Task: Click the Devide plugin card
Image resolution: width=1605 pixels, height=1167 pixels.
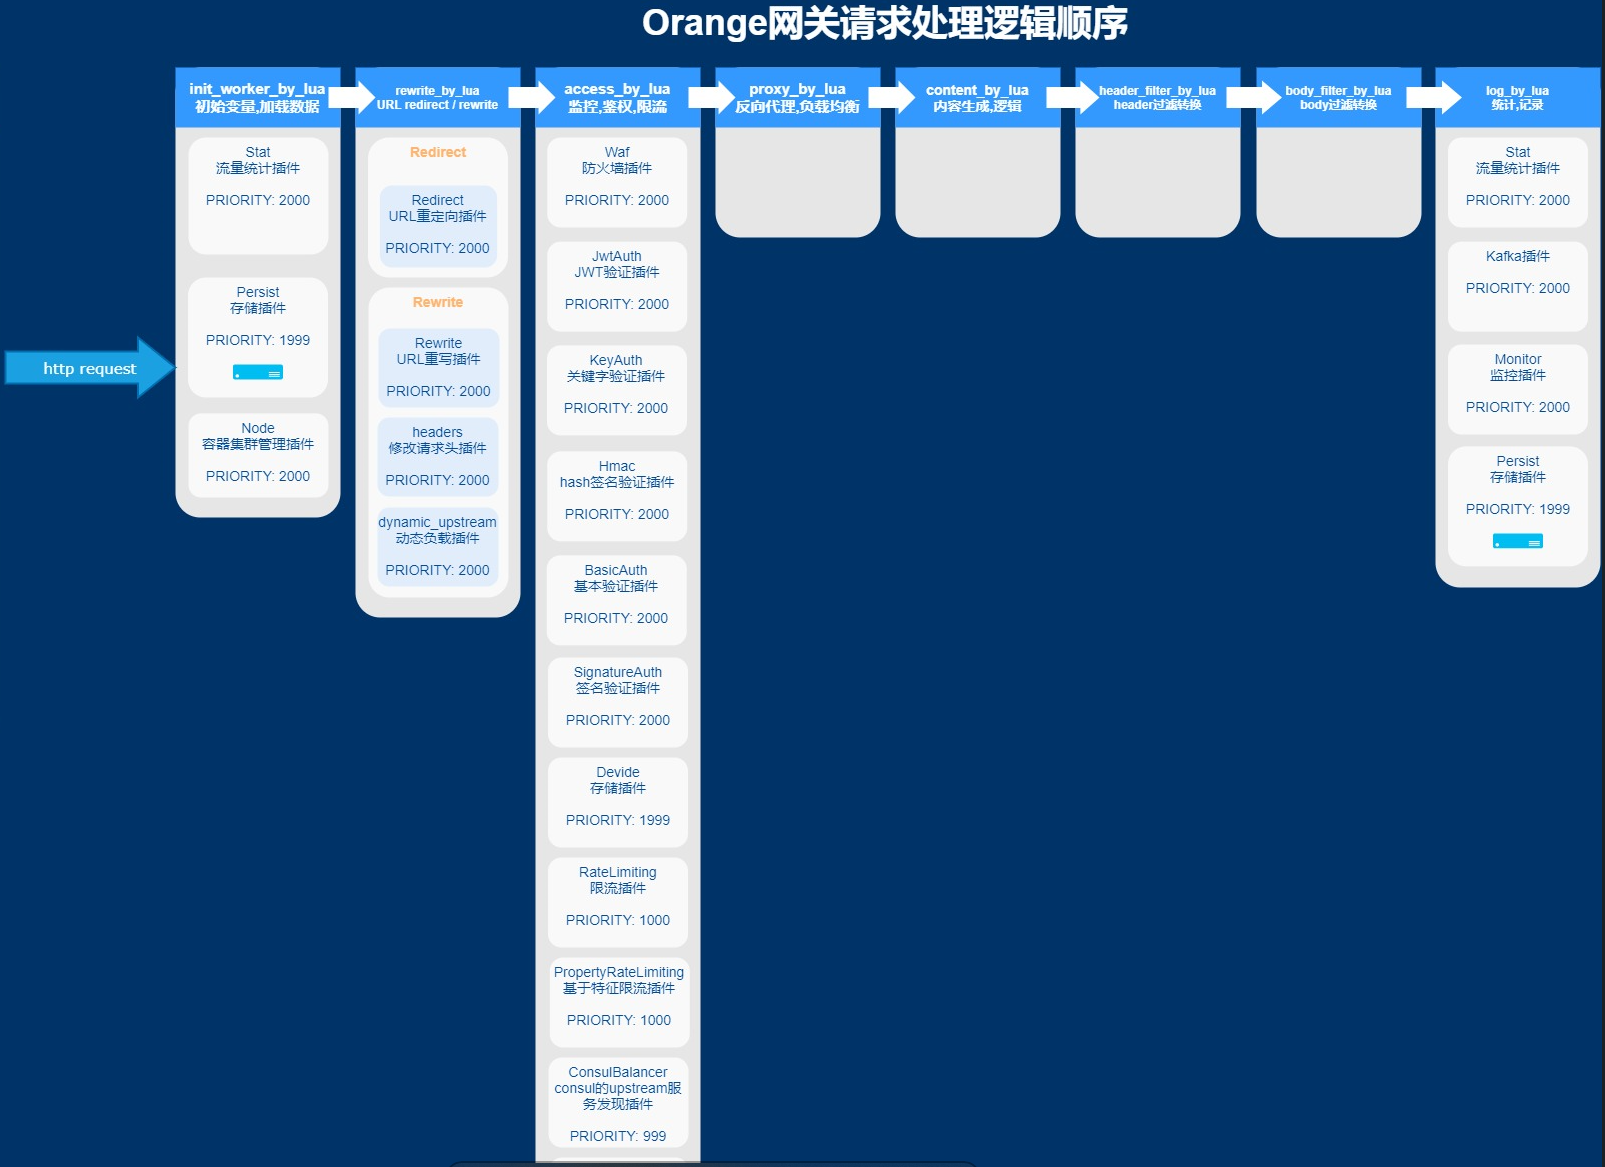Action: (618, 803)
